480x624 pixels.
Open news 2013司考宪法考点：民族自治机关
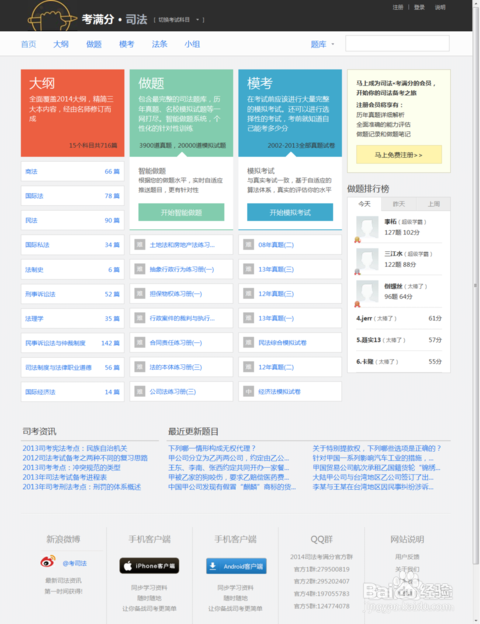tap(75, 448)
